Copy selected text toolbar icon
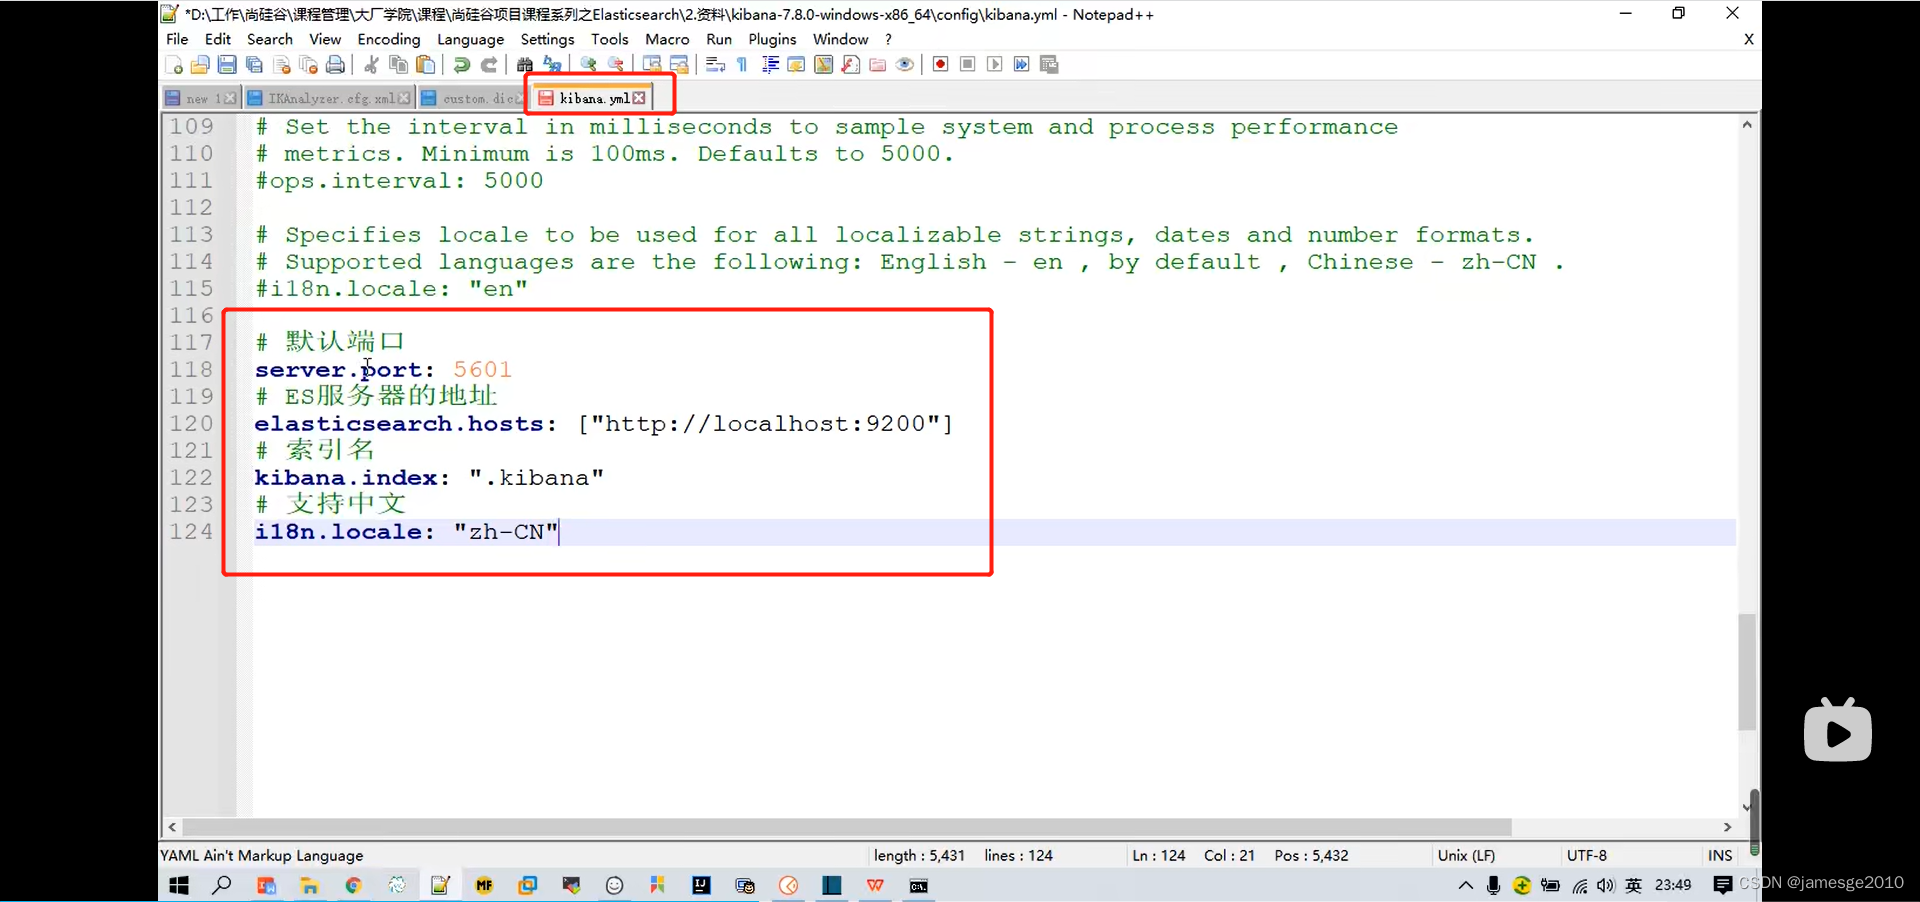The image size is (1920, 902). pyautogui.click(x=398, y=65)
